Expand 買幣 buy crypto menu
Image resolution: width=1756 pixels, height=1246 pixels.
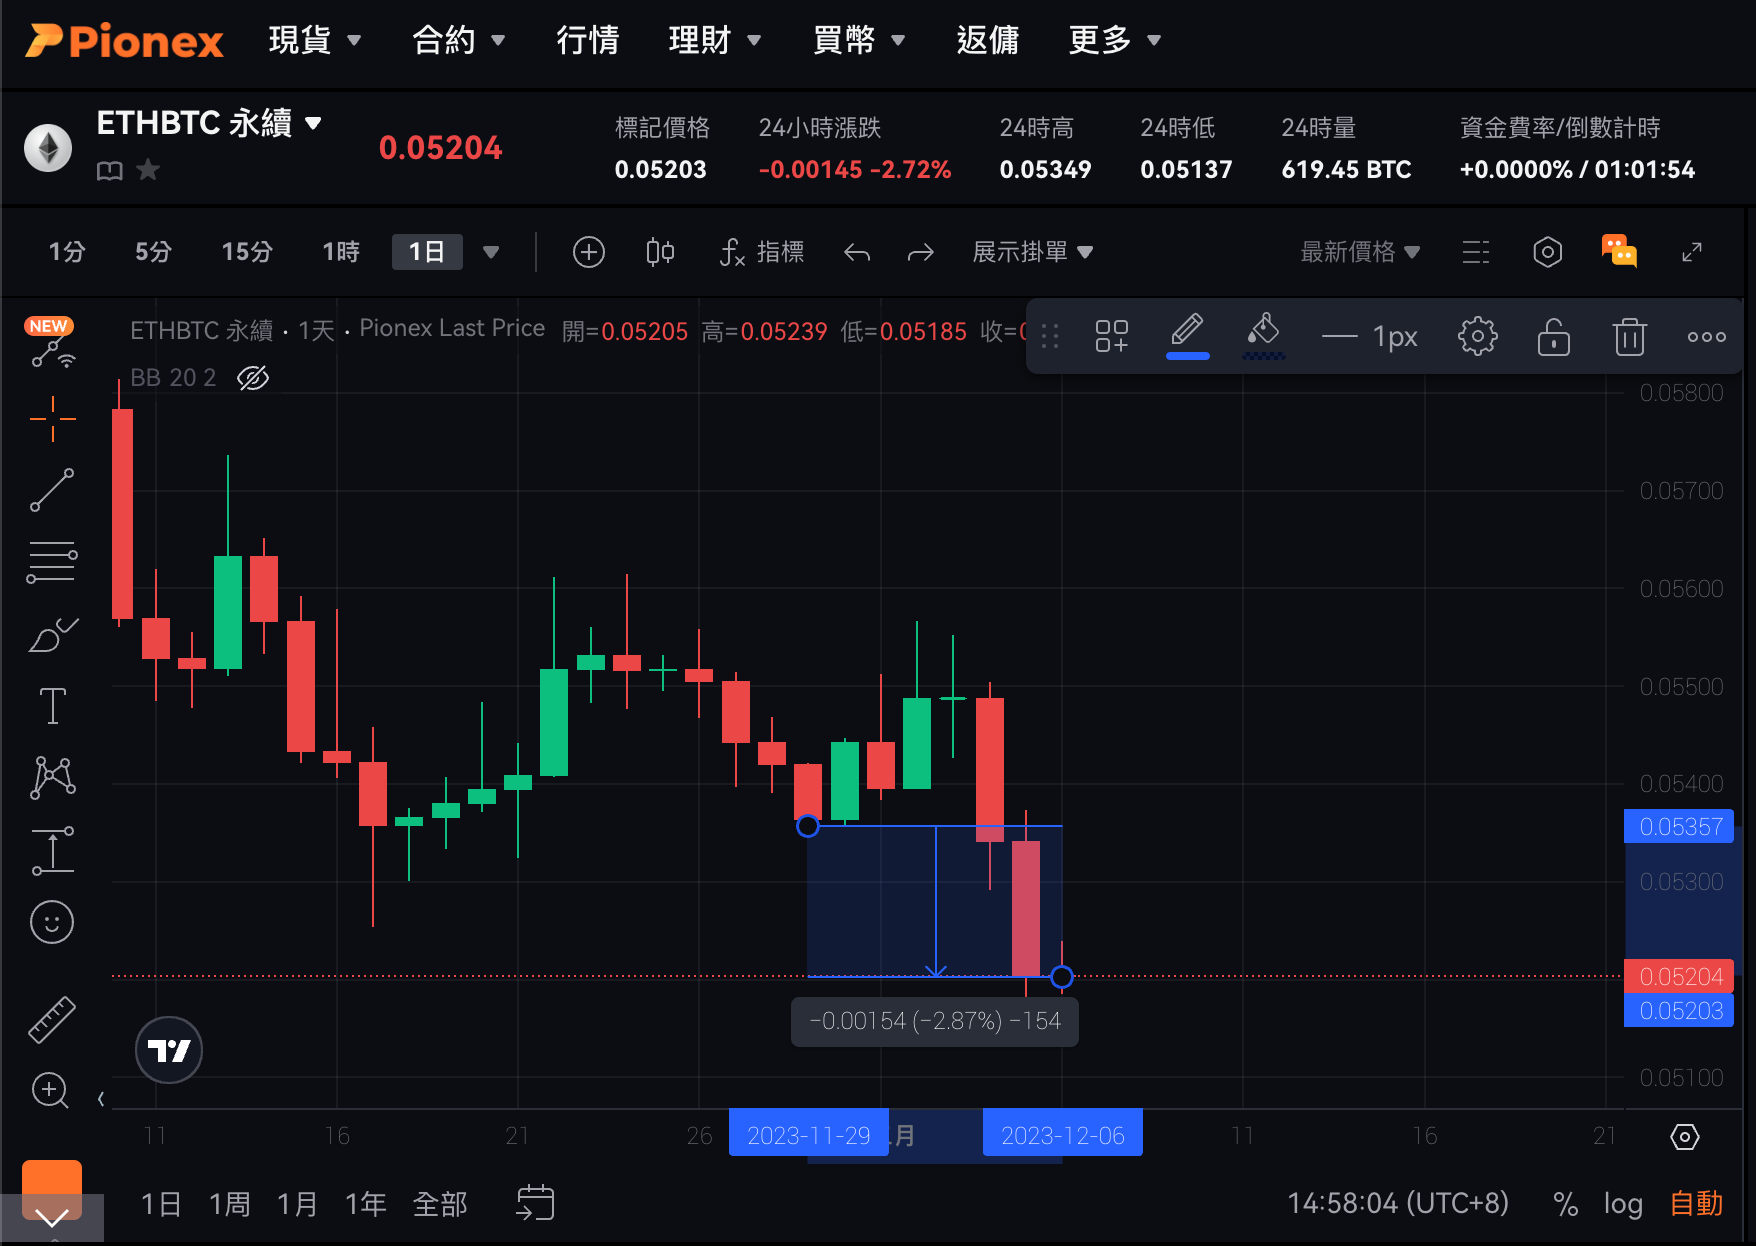pyautogui.click(x=859, y=40)
